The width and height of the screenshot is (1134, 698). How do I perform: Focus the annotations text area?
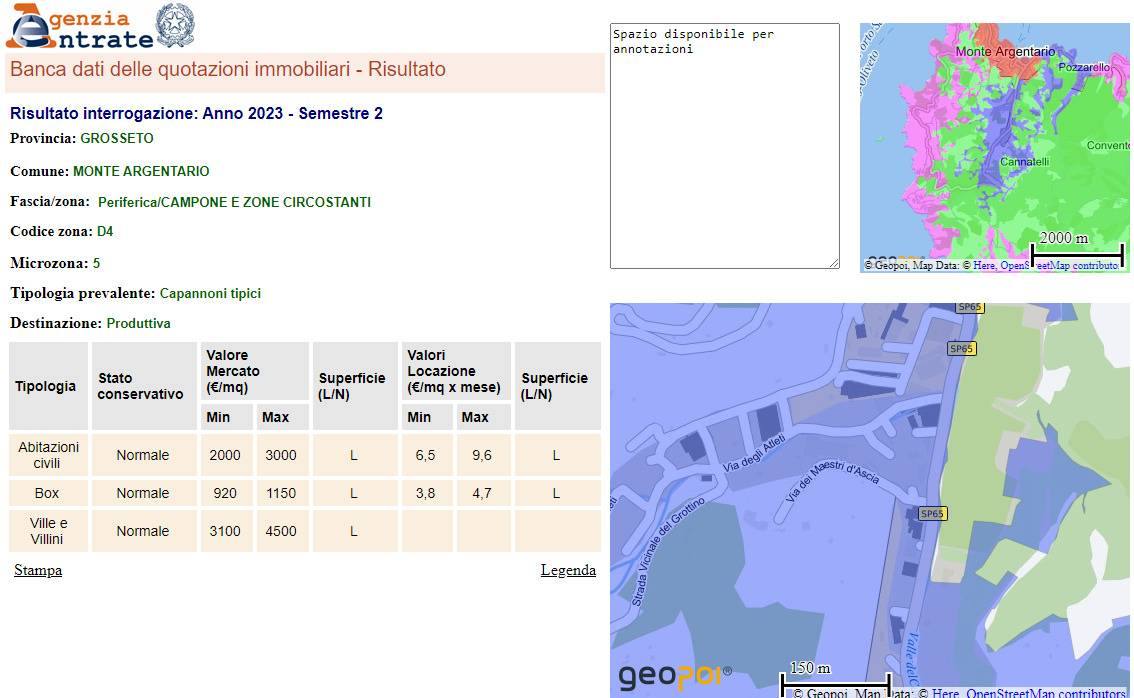pos(724,146)
